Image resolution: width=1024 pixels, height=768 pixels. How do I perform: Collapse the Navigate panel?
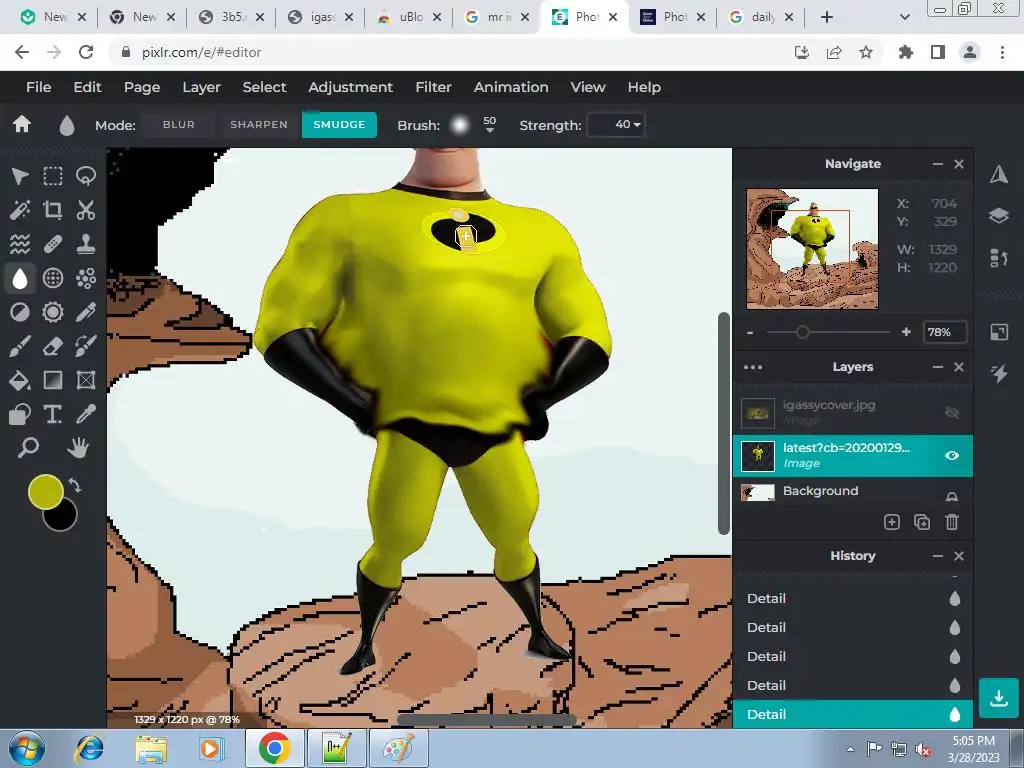point(938,164)
